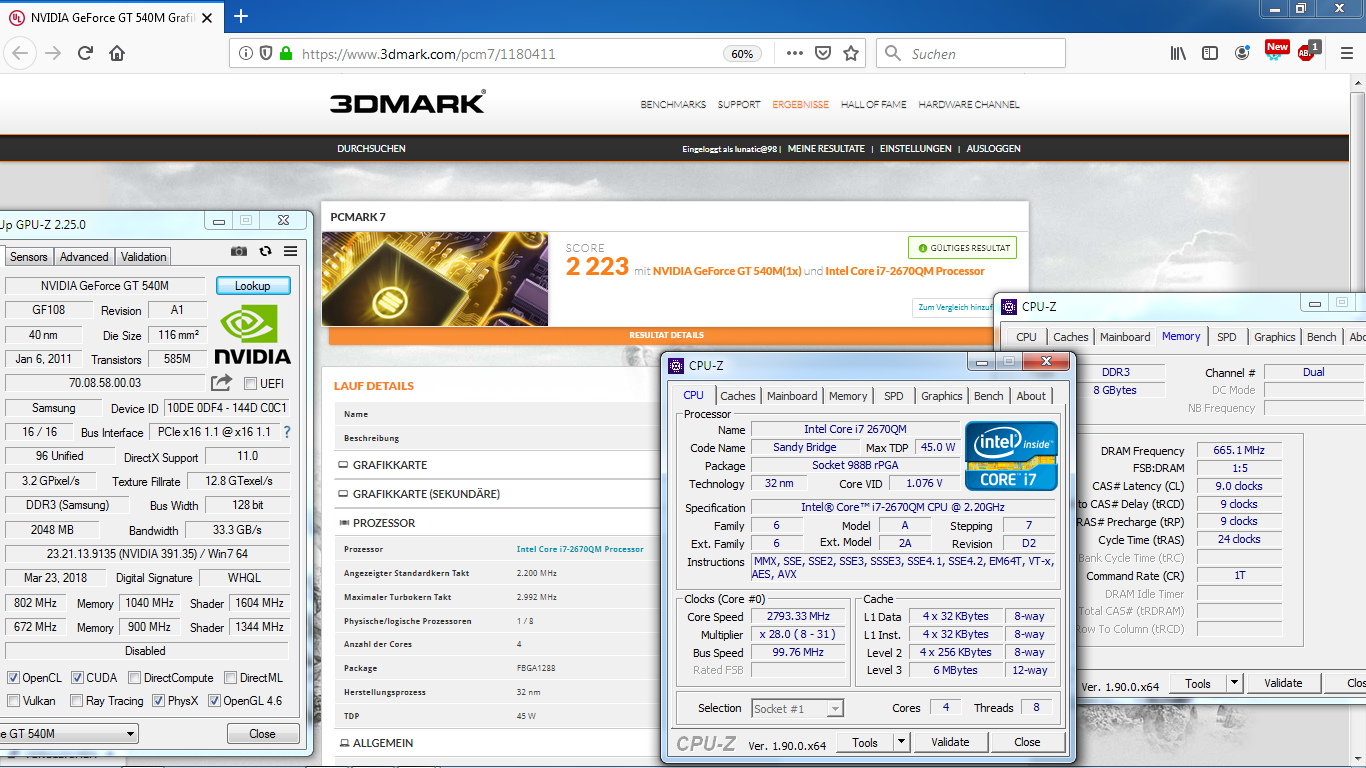Viewport: 1366px width, 768px height.
Task: Open the Firefox home page
Action: 117,54
